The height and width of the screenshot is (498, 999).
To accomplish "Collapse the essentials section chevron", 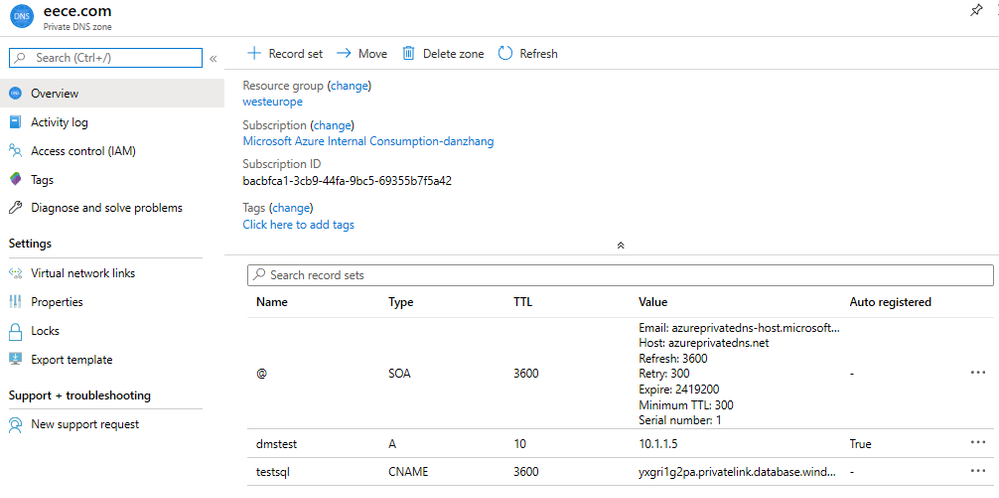I will point(620,245).
